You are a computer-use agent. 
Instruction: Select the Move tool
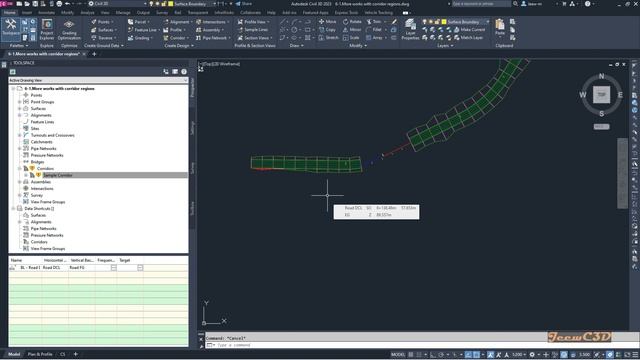[327, 22]
